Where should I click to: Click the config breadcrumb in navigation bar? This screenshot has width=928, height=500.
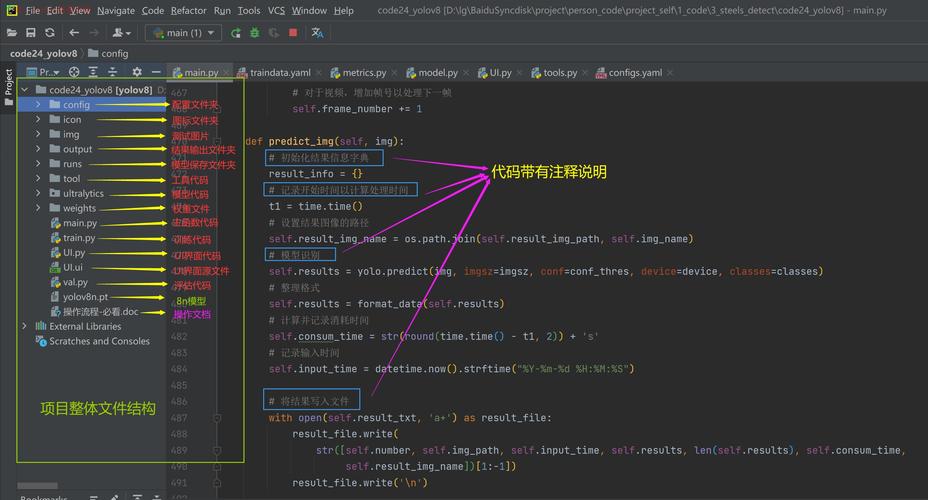[114, 53]
